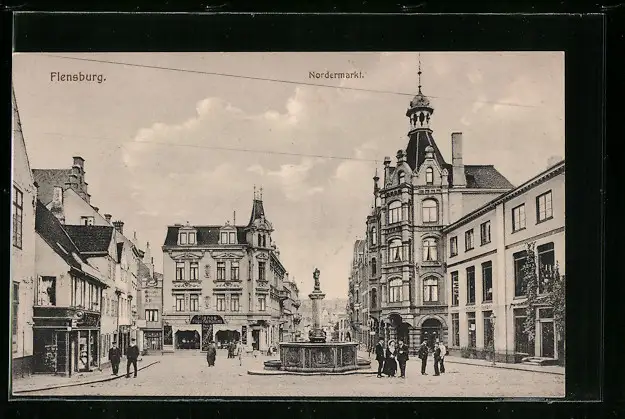Viewport: 625px width, 419px height.
Task: Select the lone person near the central building
Action: 211,355
